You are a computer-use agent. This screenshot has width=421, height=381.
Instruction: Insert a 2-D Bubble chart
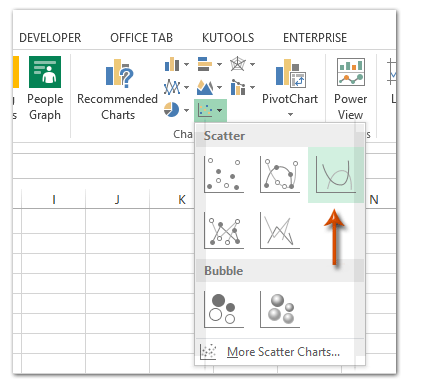point(224,309)
